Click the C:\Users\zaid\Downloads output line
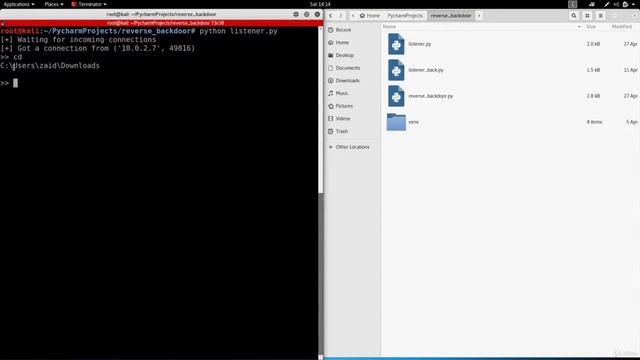 50,66
